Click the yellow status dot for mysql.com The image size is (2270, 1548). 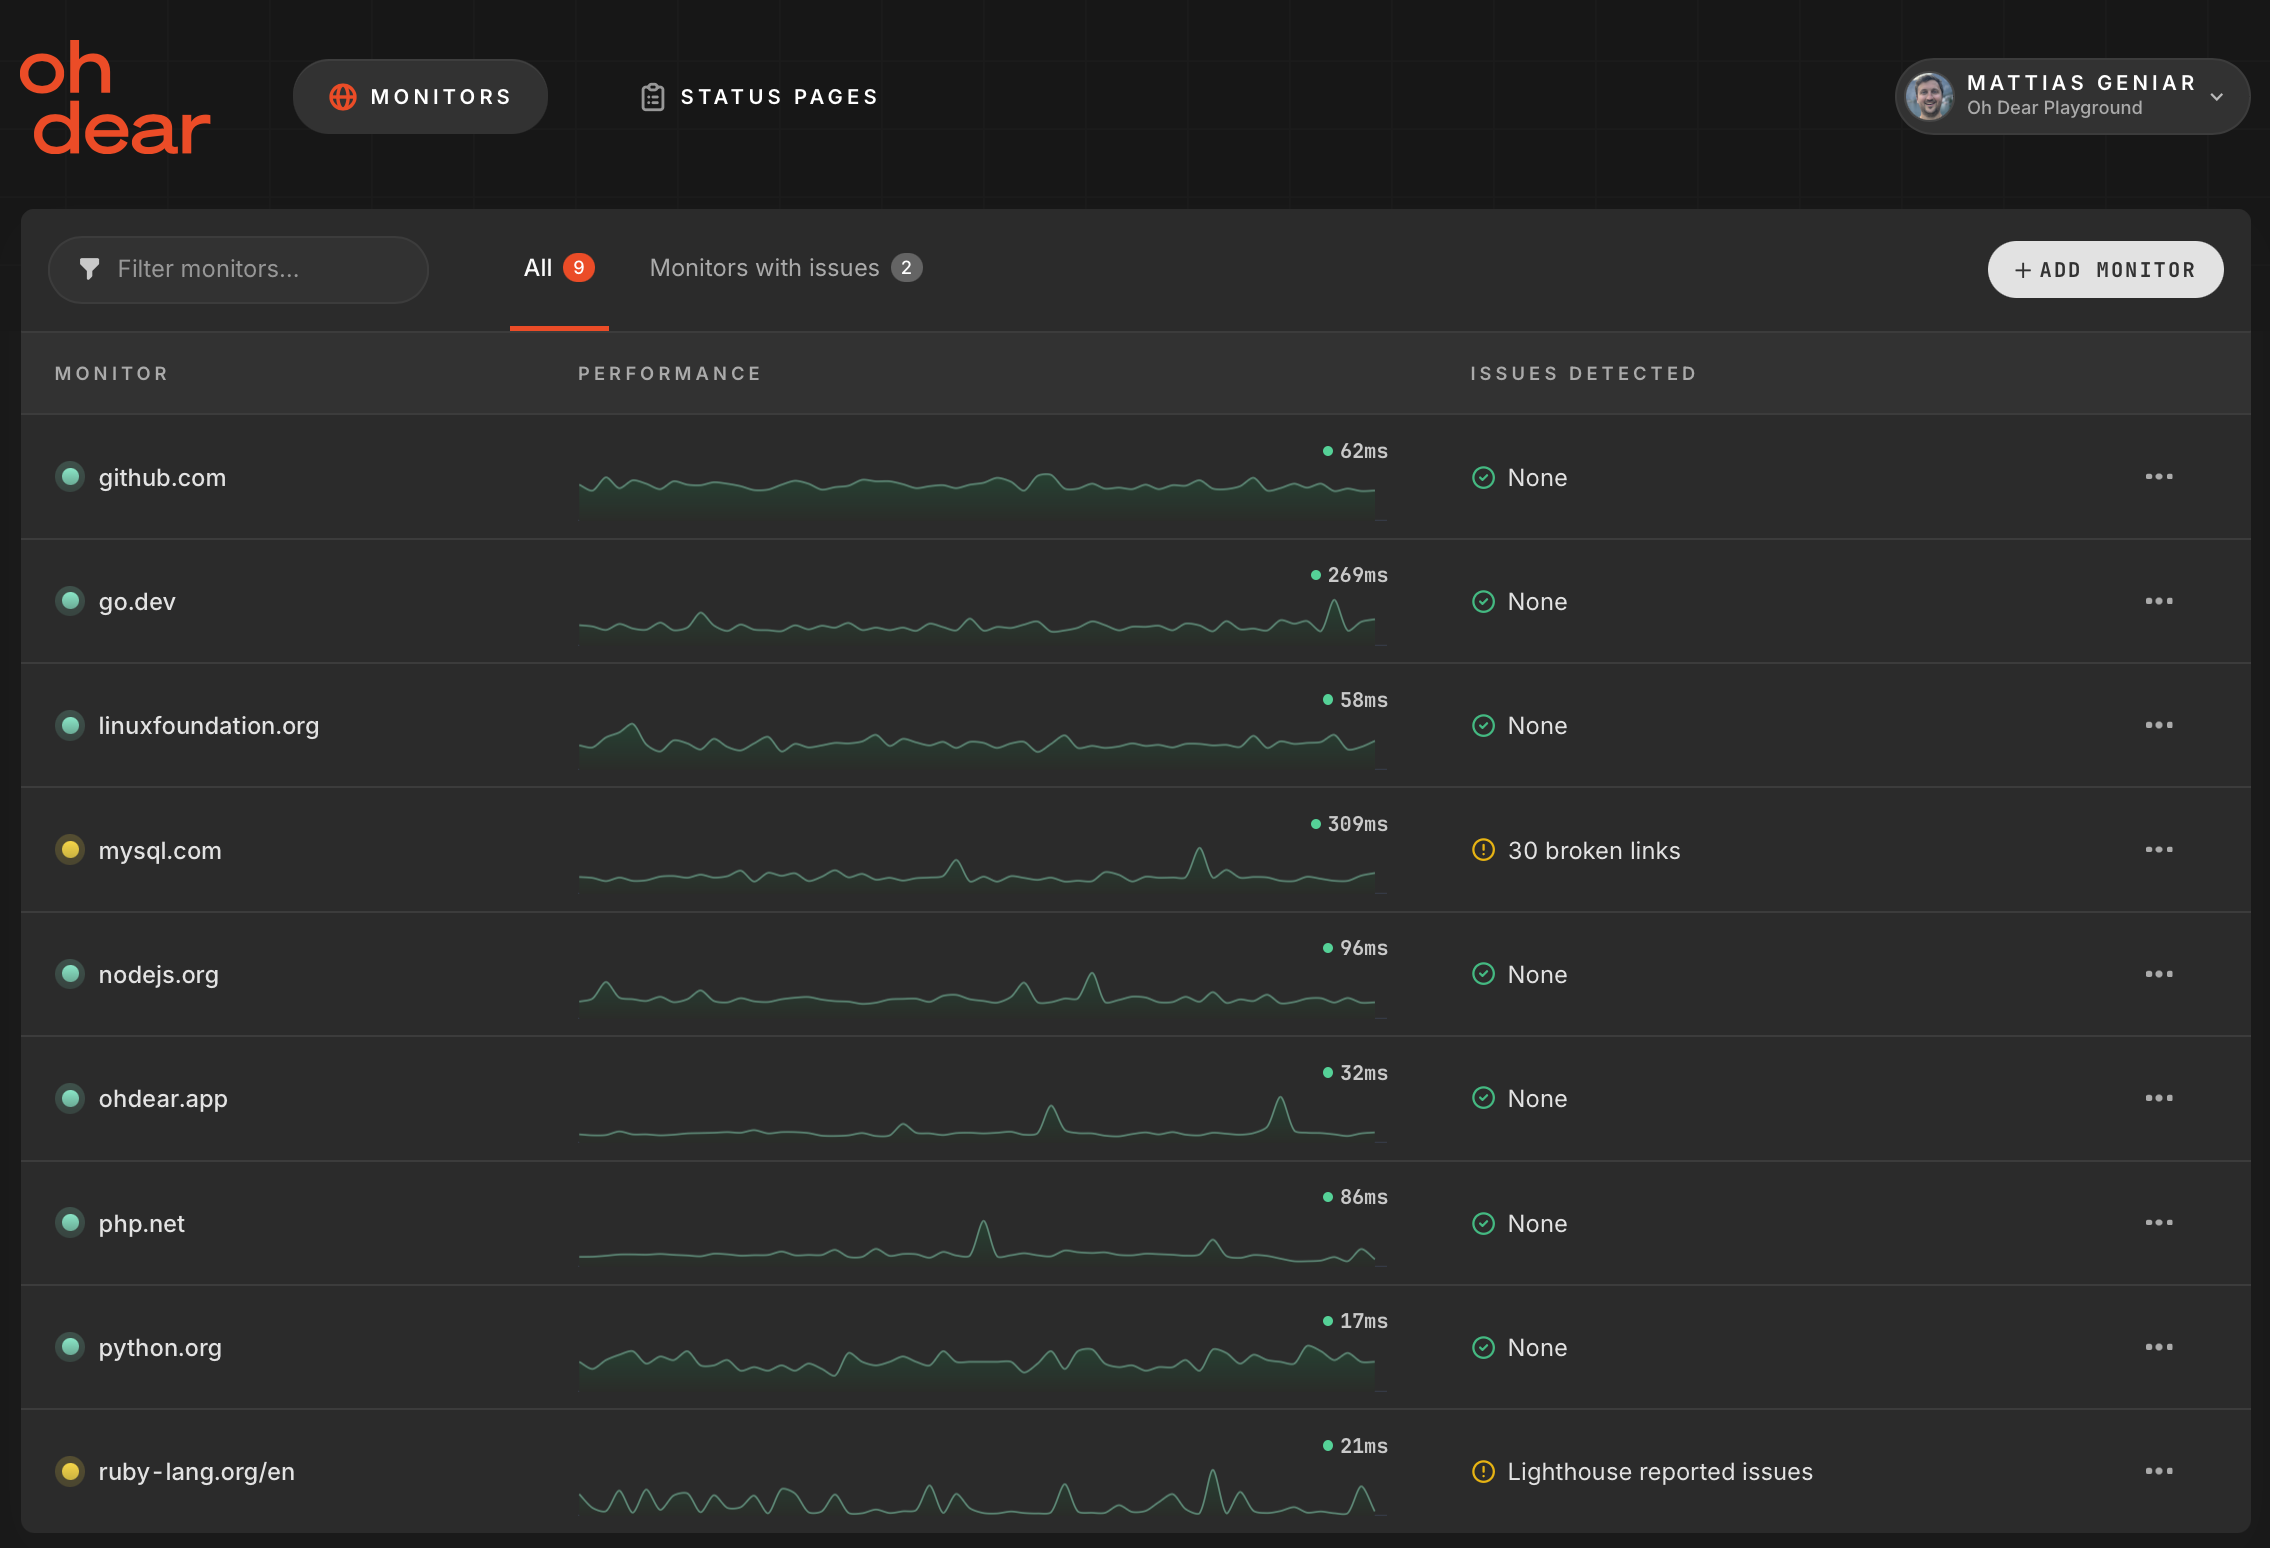click(70, 849)
